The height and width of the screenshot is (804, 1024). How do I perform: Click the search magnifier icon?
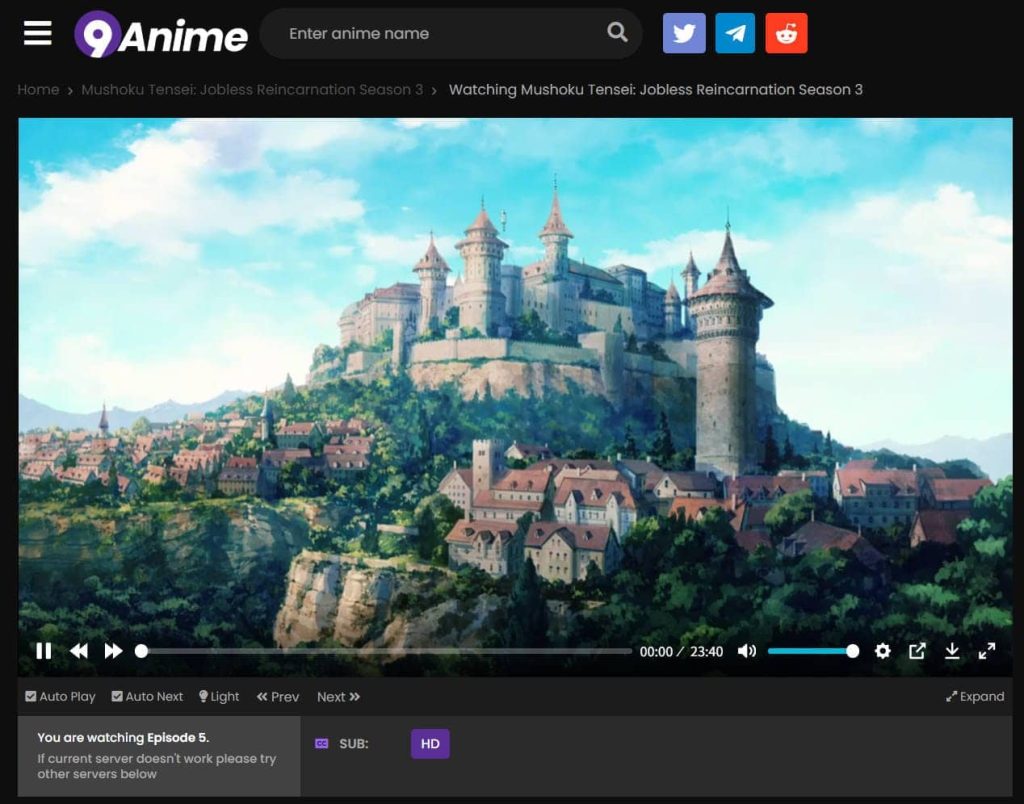(x=617, y=31)
